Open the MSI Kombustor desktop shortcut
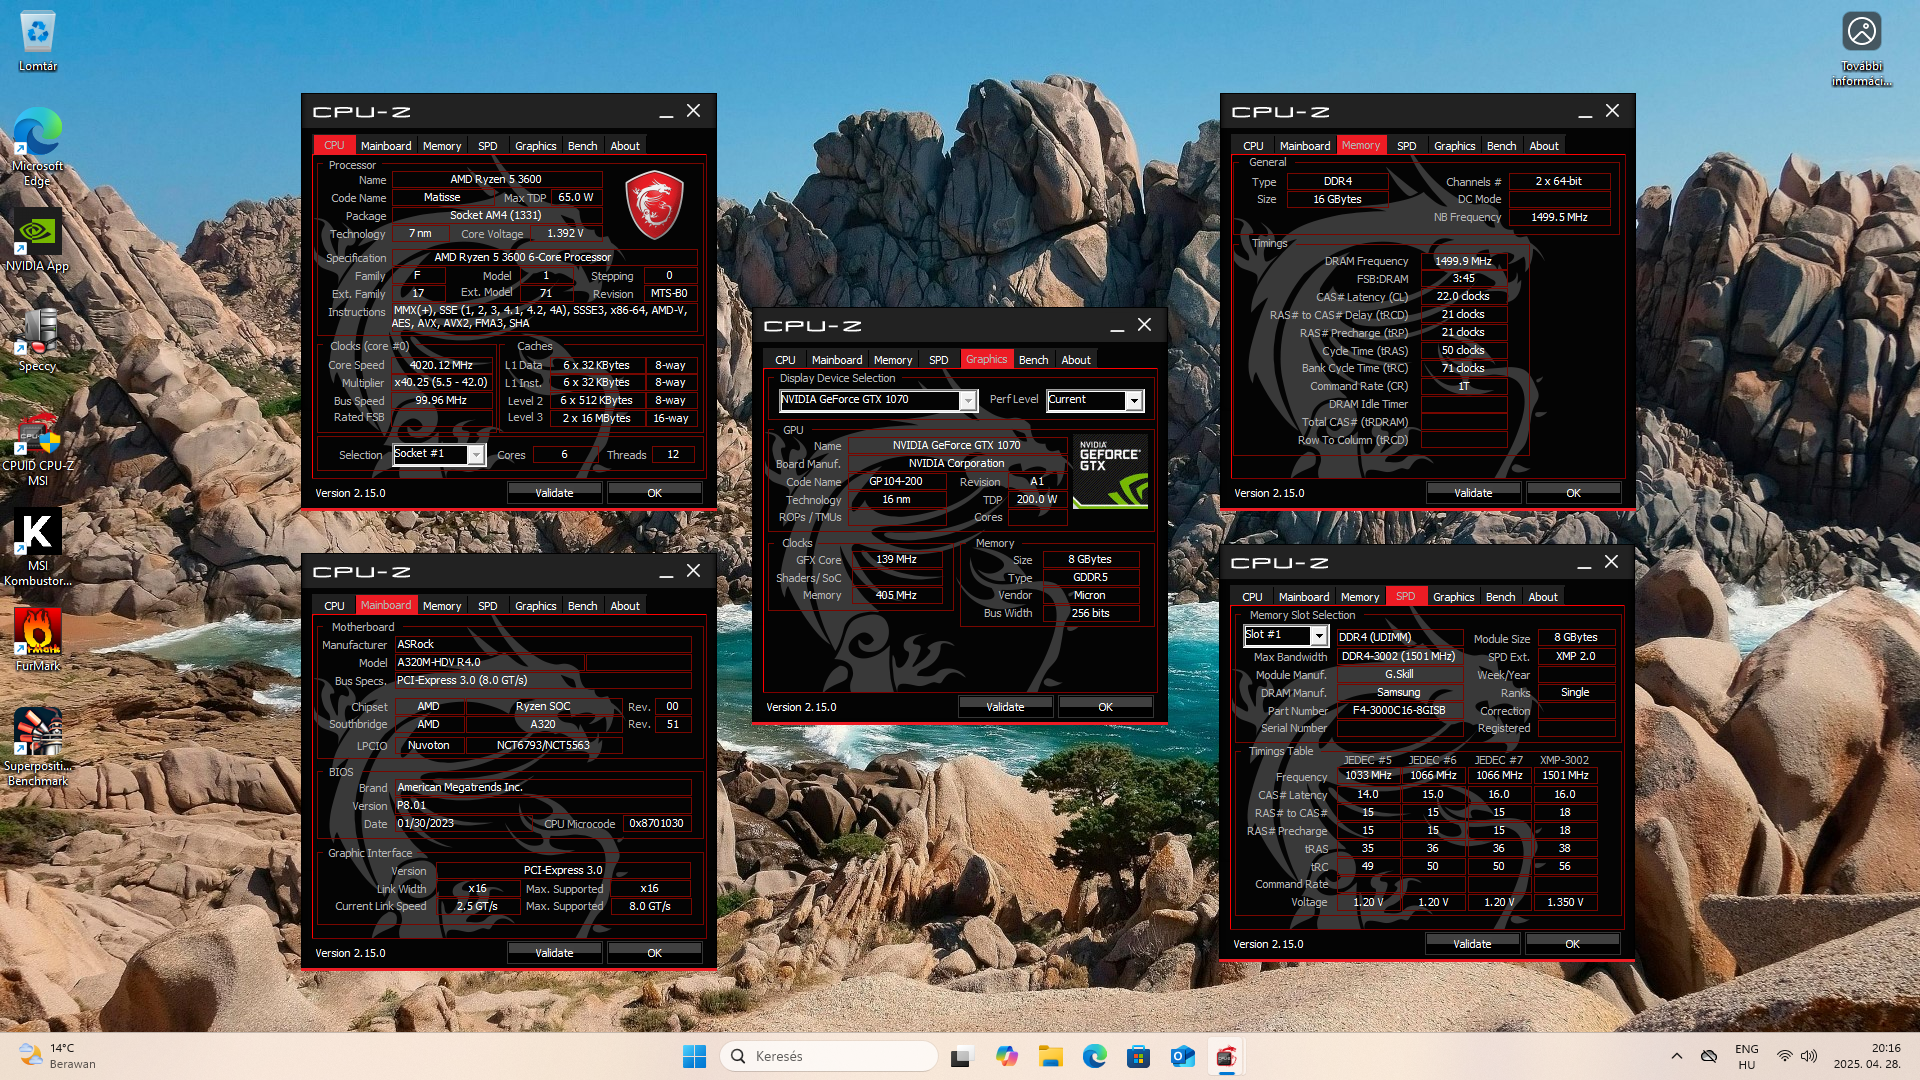Screen dimensions: 1920x1080 pos(38,547)
